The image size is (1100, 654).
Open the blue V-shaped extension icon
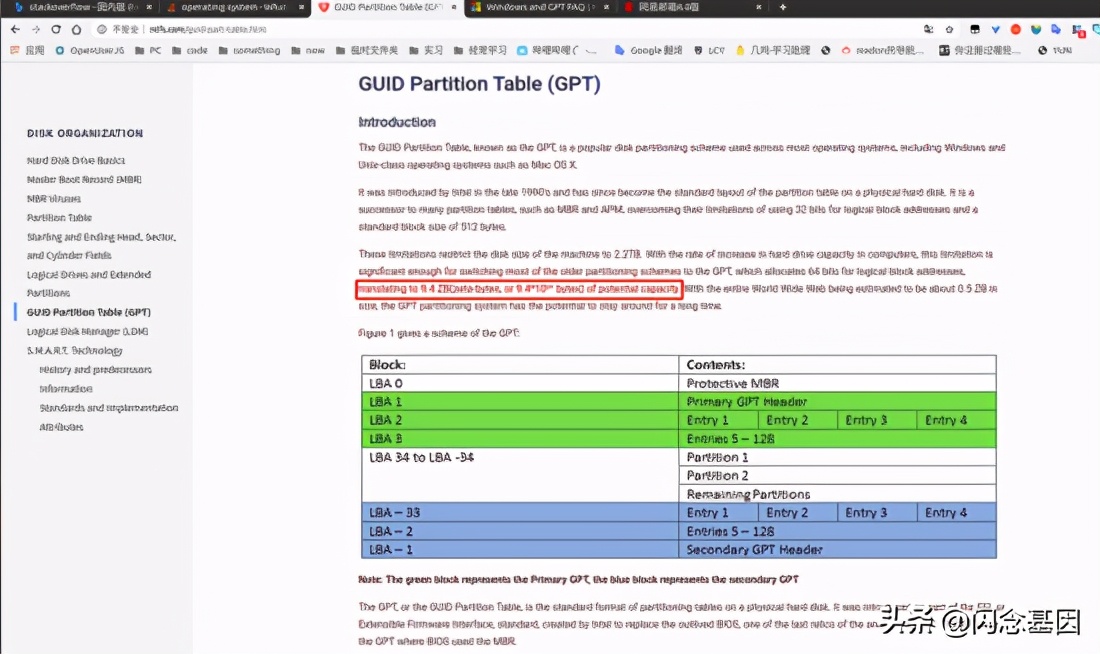[x=996, y=30]
